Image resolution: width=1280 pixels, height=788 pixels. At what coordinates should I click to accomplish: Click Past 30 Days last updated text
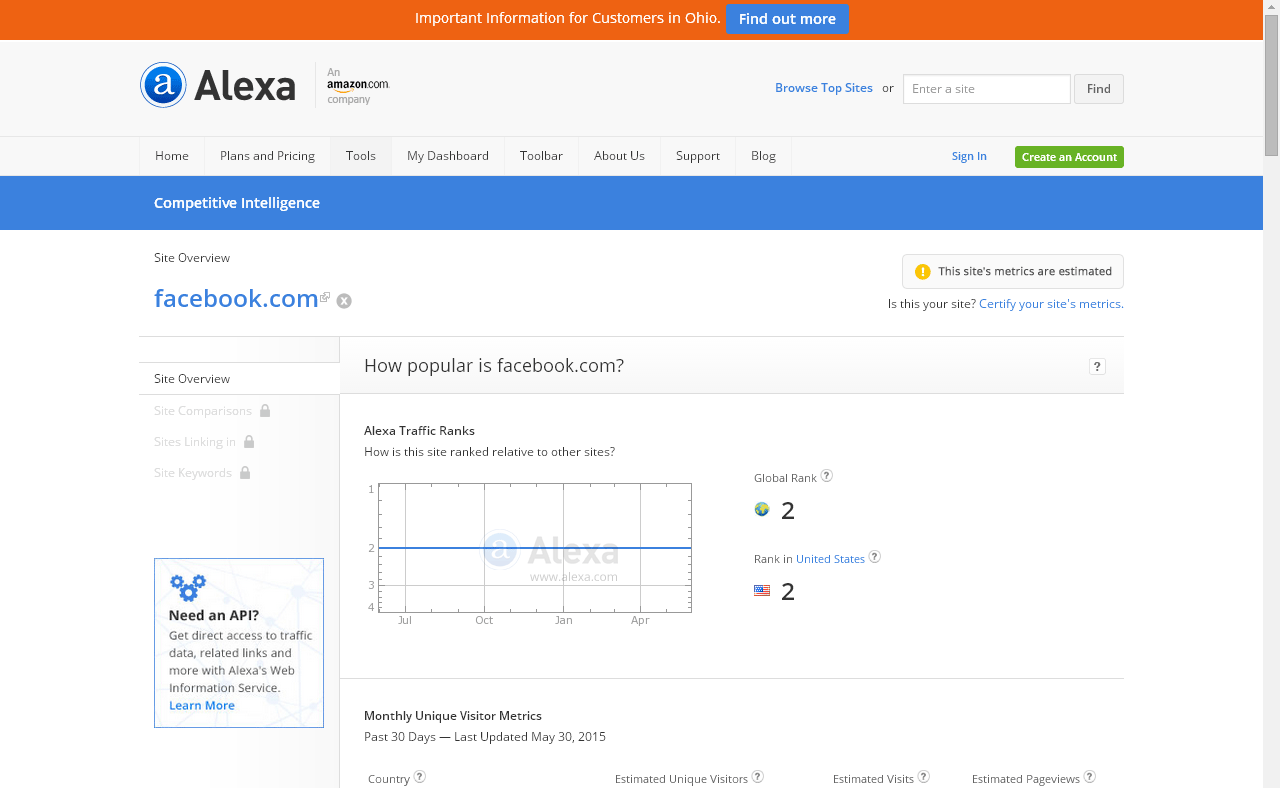click(485, 737)
